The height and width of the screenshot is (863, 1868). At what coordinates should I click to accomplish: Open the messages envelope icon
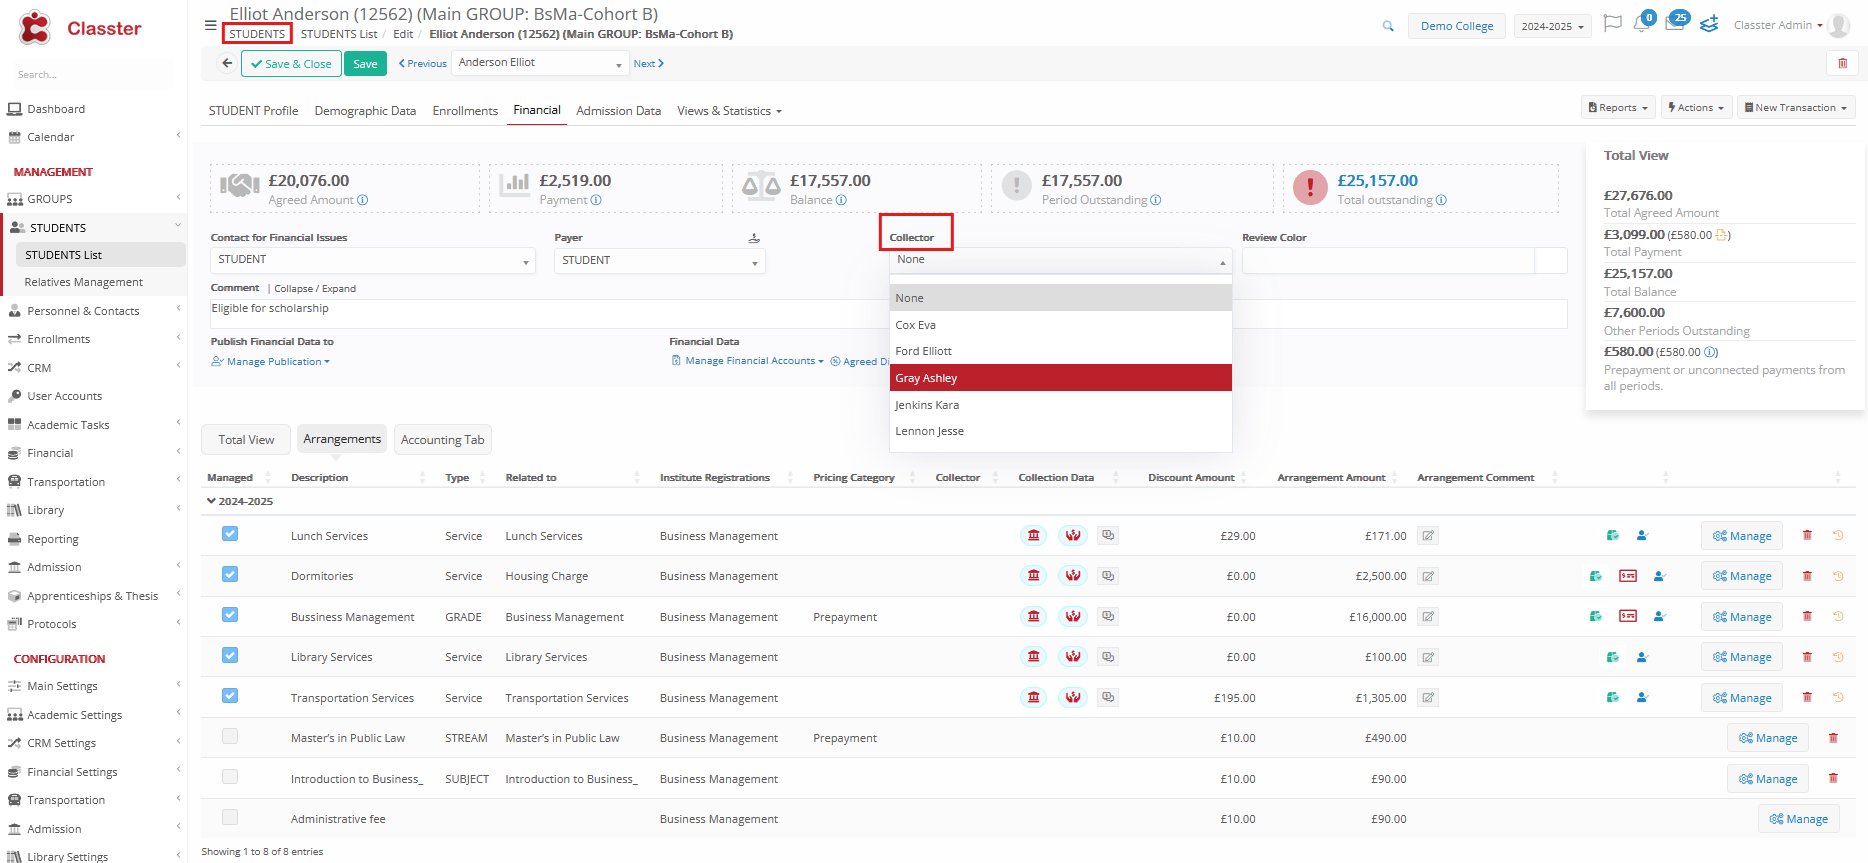click(x=1674, y=24)
